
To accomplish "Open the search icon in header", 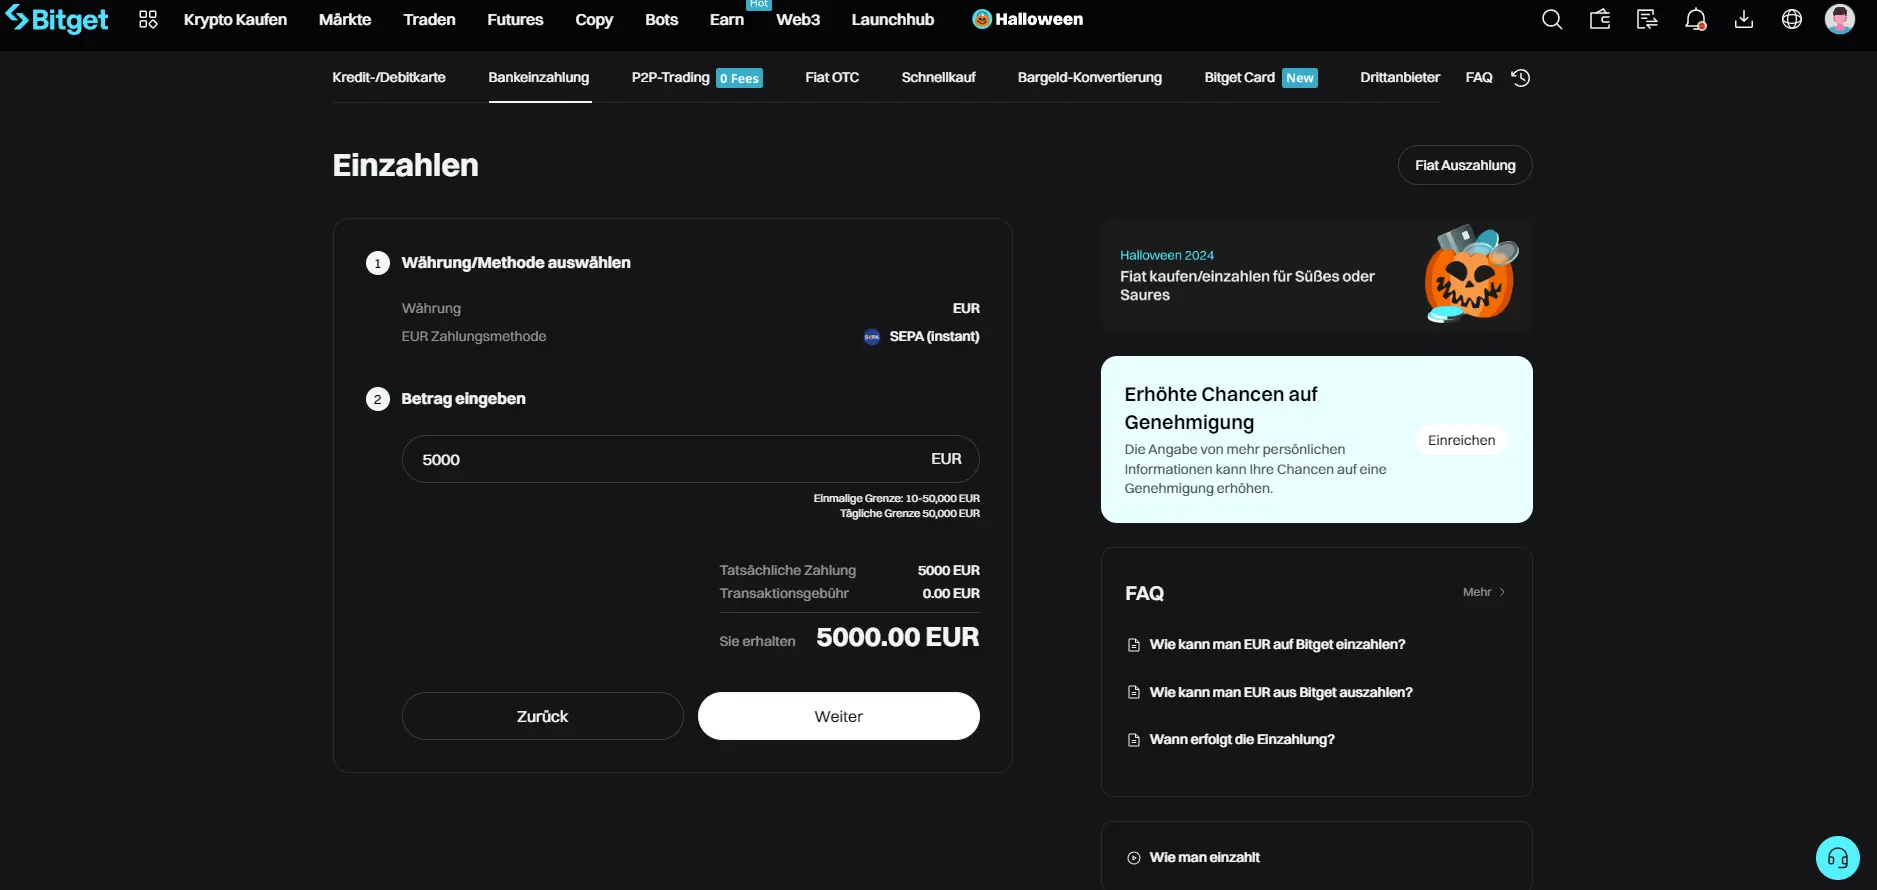I will pos(1551,19).
